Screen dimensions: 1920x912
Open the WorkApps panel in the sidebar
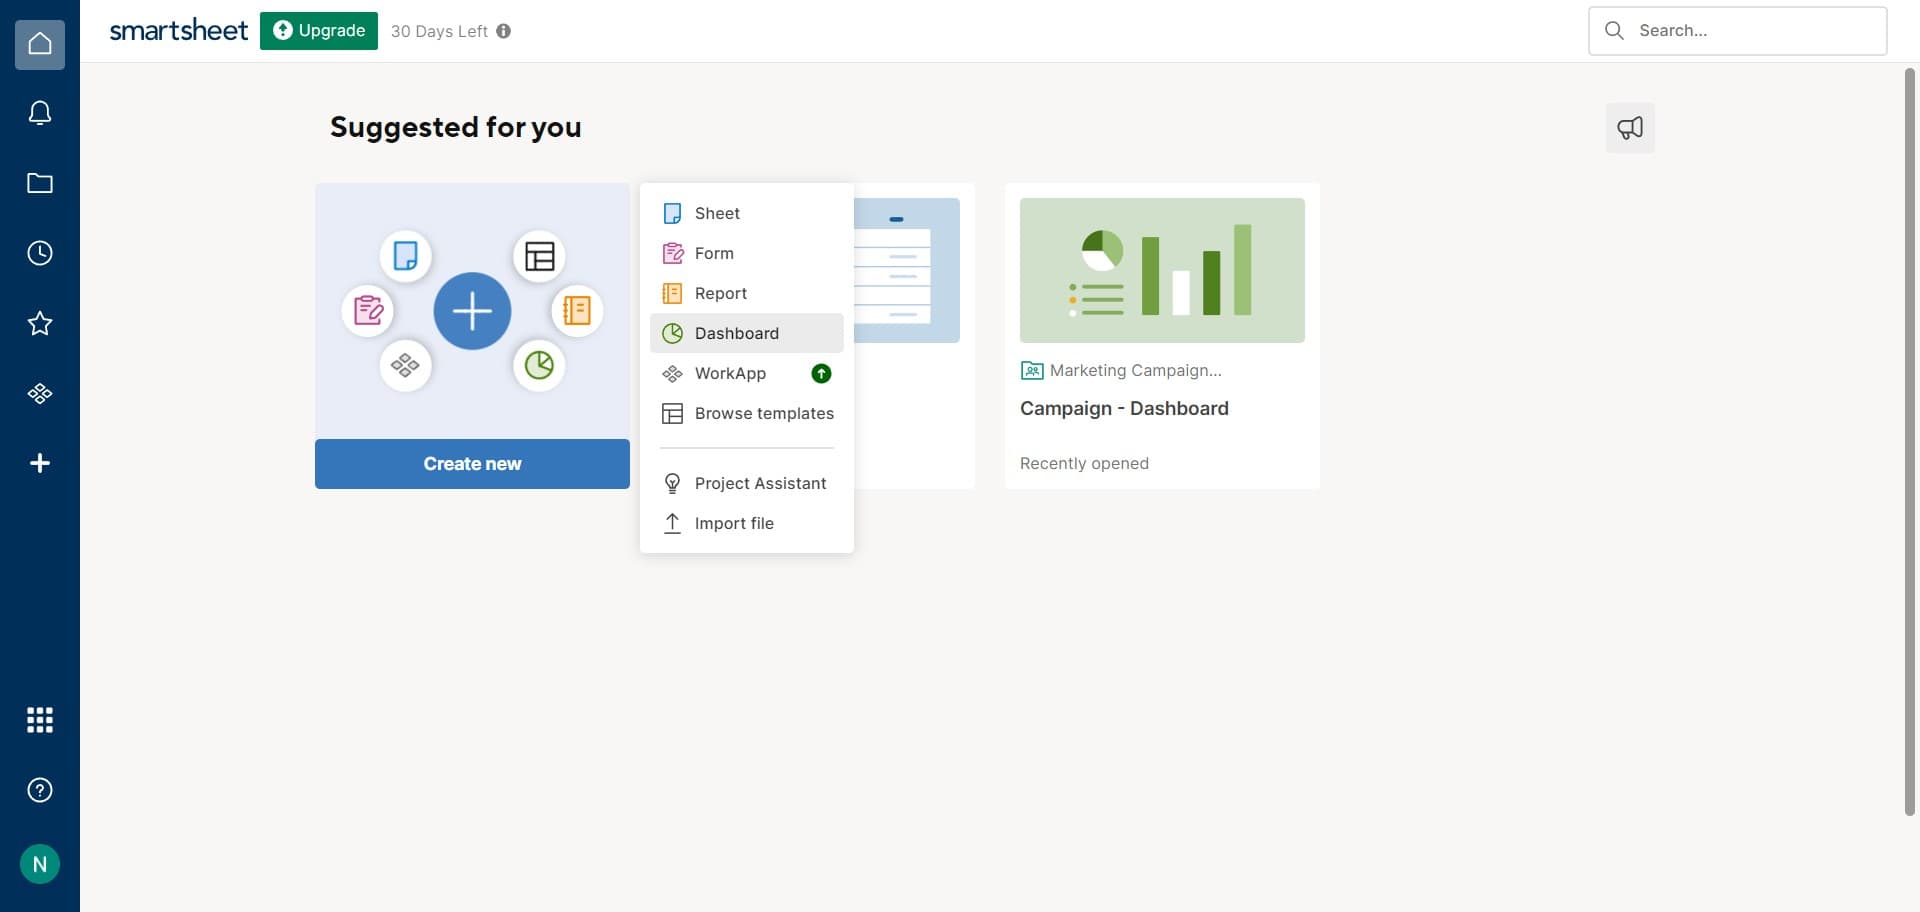tap(39, 393)
